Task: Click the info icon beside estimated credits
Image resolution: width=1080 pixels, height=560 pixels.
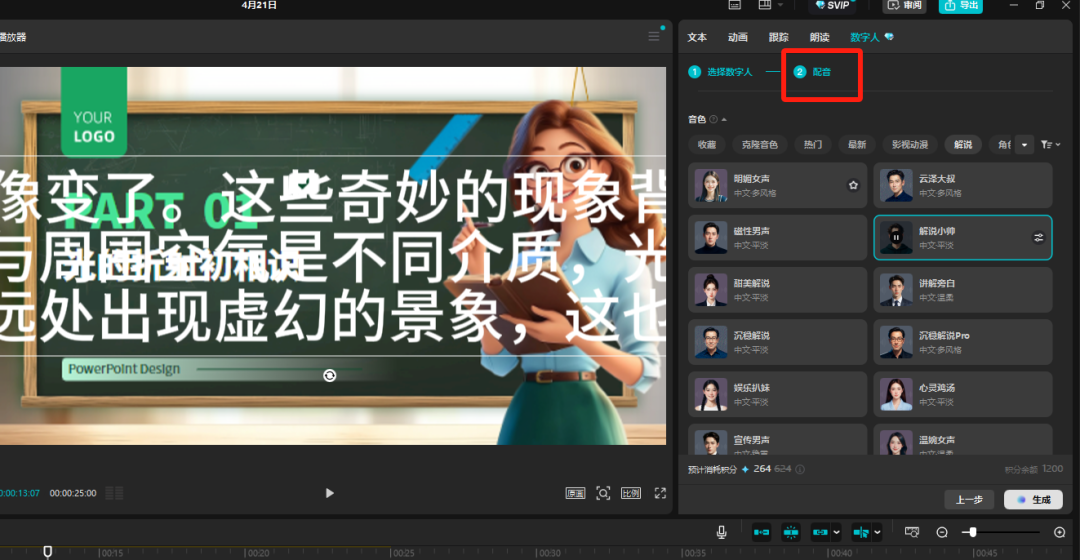Action: [x=800, y=469]
